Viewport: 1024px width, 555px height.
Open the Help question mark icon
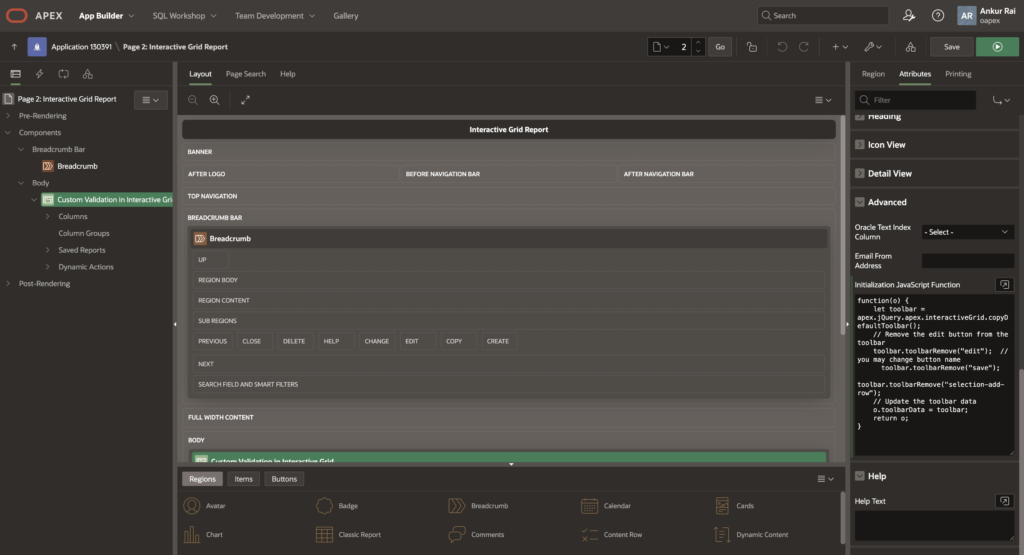pos(937,16)
